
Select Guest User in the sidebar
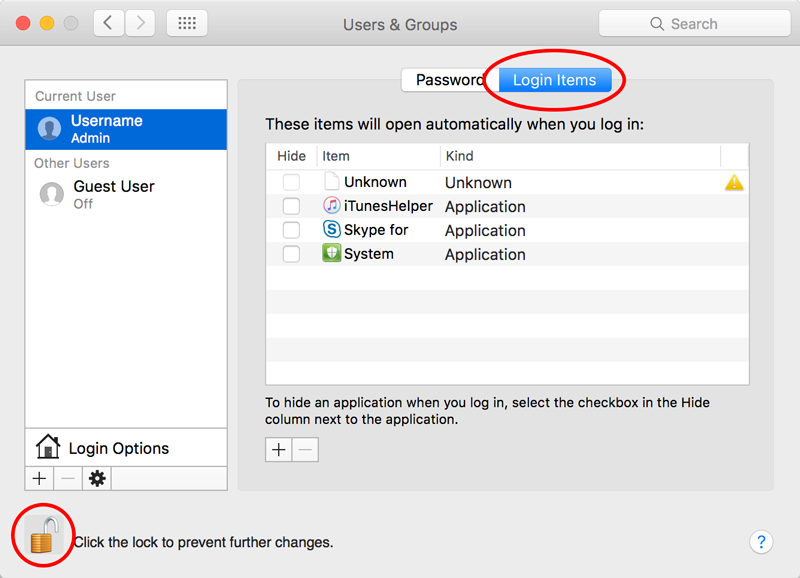(x=113, y=194)
